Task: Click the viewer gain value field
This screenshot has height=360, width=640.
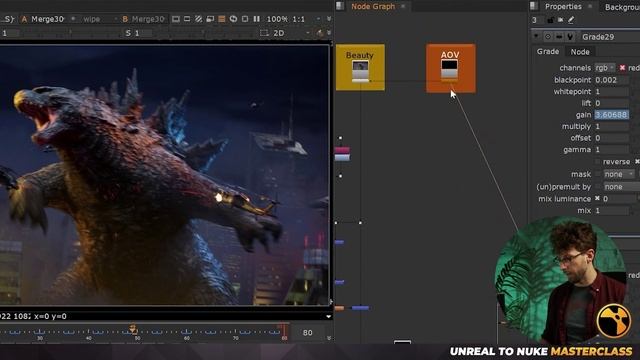Action: (10, 33)
